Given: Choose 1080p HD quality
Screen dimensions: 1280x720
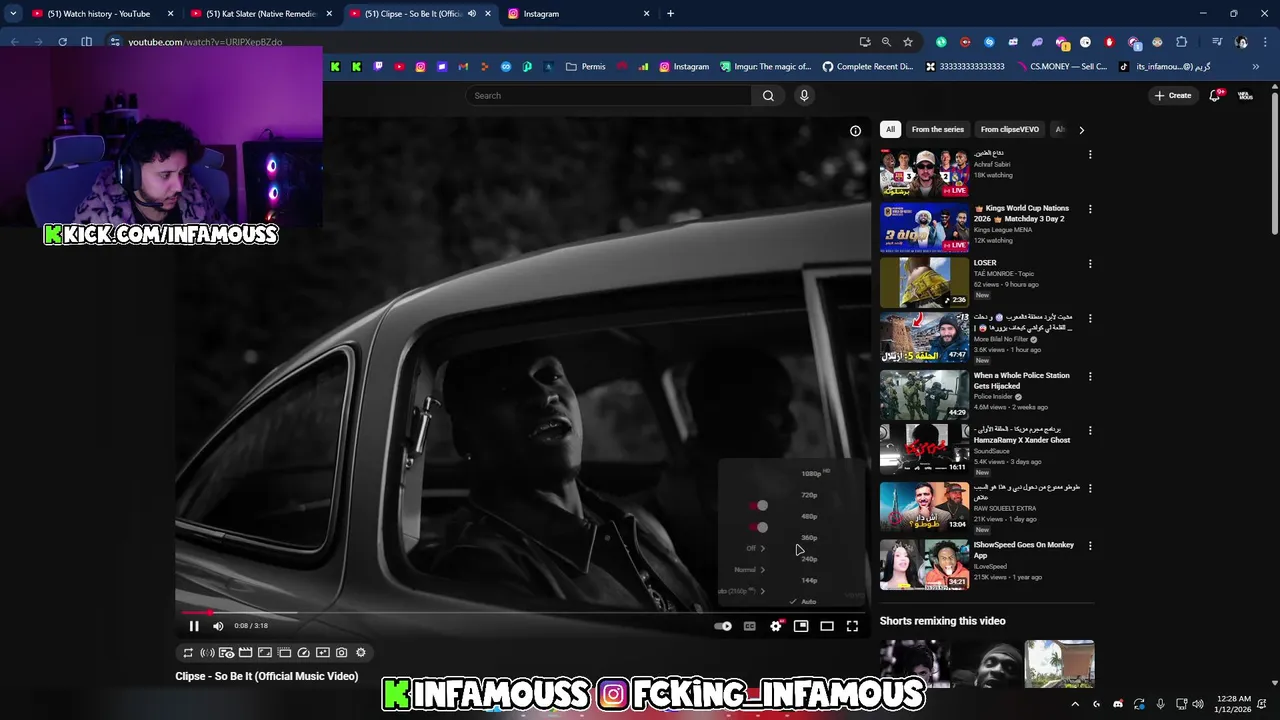Looking at the screenshot, I should click(814, 473).
